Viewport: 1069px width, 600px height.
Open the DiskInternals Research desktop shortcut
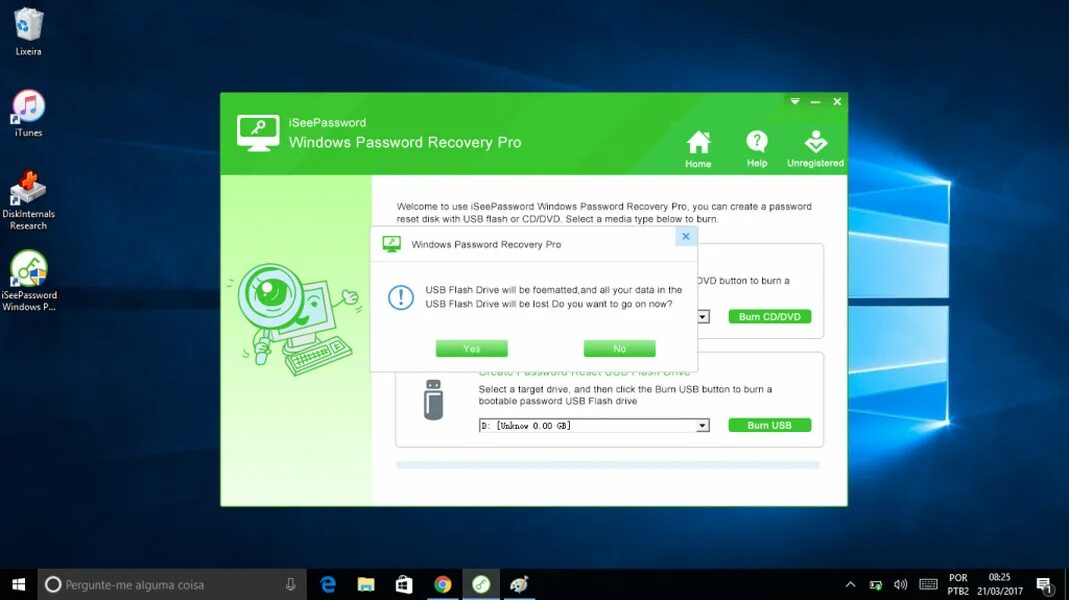[x=28, y=200]
